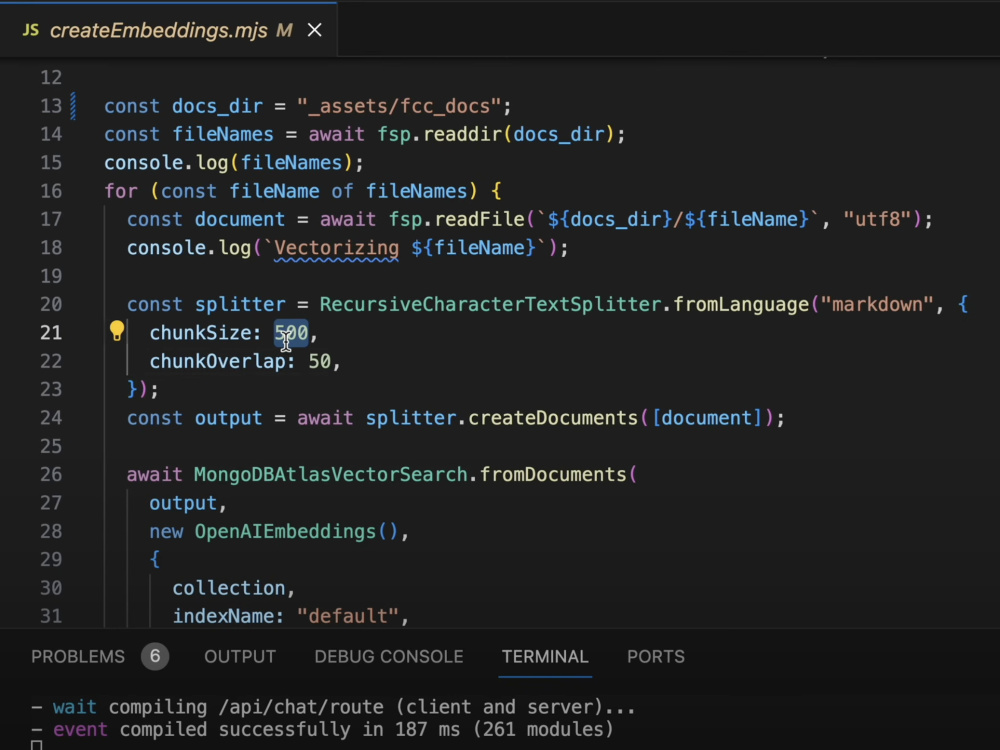
Task: Click the lightbulb quick-fix icon on line 21
Action: 117,330
